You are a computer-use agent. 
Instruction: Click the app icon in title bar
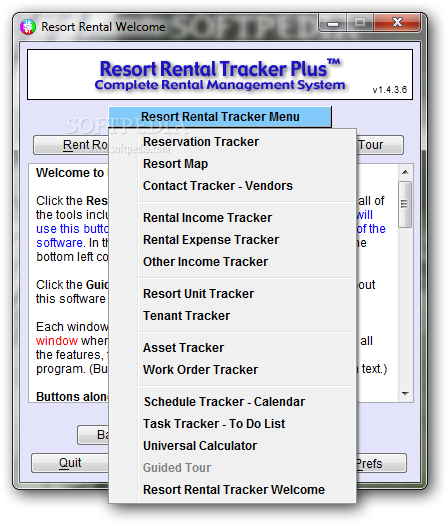tap(28, 27)
